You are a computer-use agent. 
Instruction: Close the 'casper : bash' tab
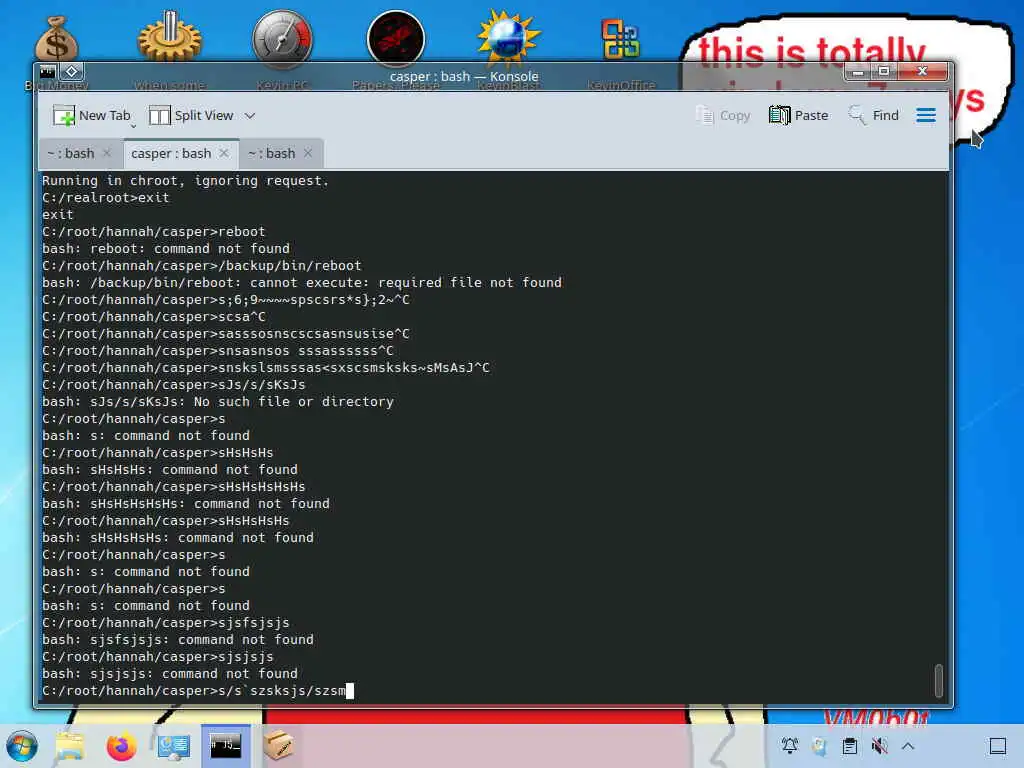pos(224,153)
